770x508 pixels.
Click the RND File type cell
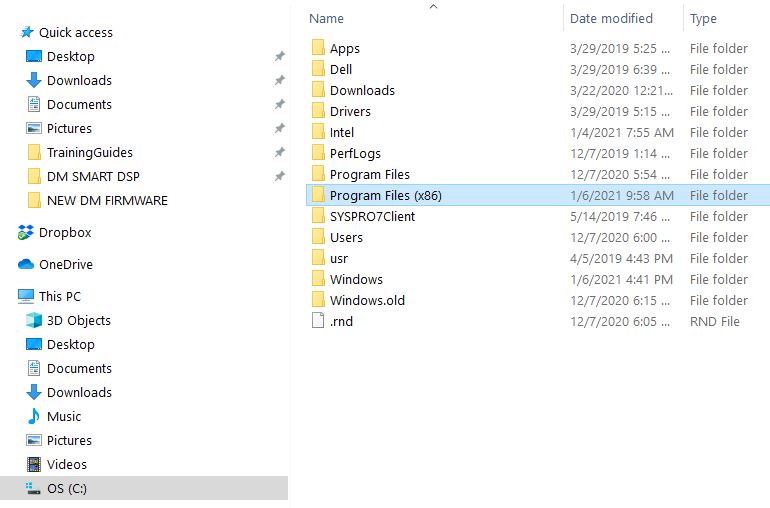pos(715,321)
